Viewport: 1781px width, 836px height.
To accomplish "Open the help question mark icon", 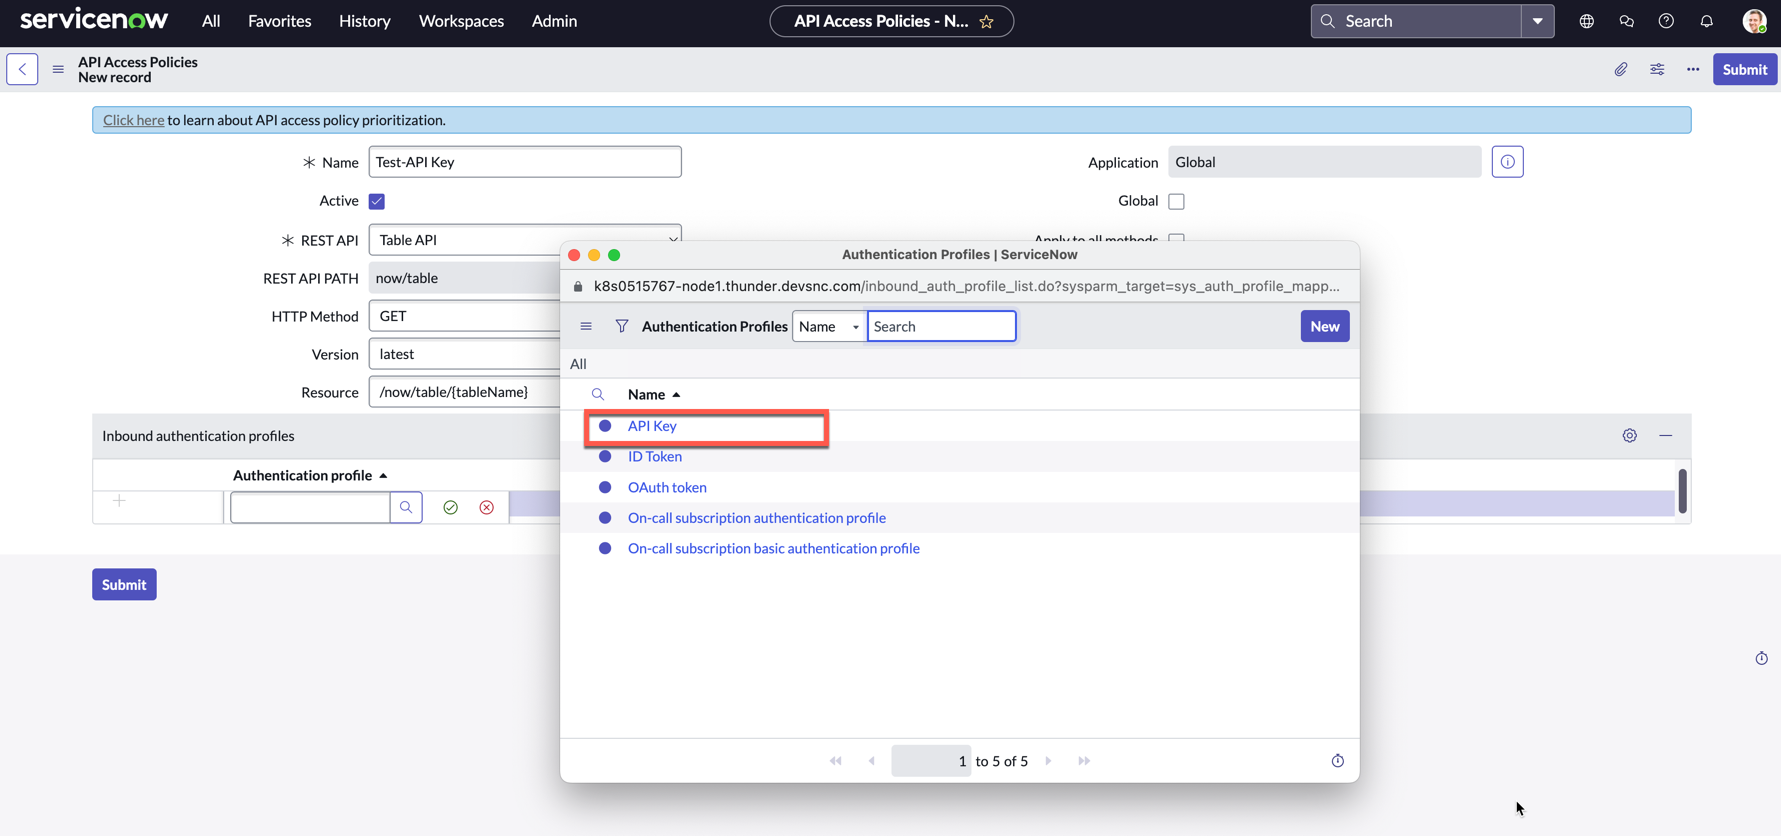I will click(1666, 21).
